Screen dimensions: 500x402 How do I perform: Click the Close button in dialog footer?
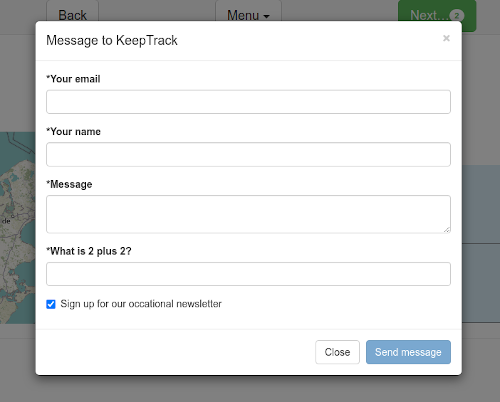click(x=337, y=352)
